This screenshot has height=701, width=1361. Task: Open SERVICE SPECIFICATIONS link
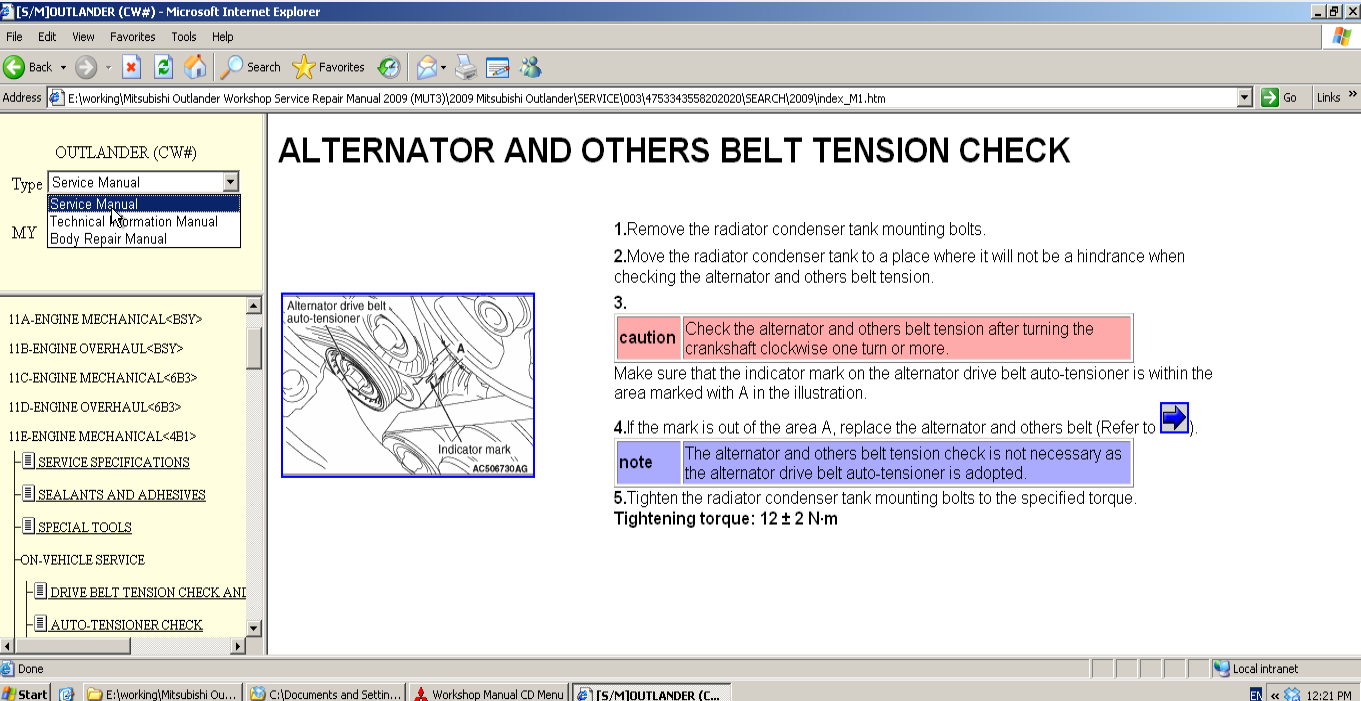coord(113,462)
